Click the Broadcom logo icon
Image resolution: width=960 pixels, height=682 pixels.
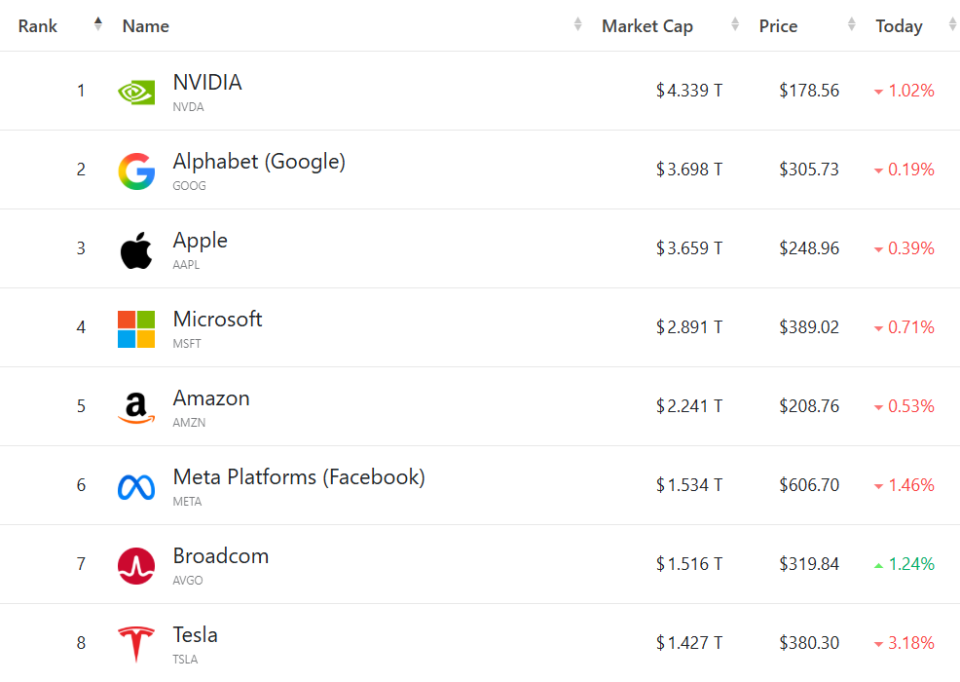coord(136,566)
